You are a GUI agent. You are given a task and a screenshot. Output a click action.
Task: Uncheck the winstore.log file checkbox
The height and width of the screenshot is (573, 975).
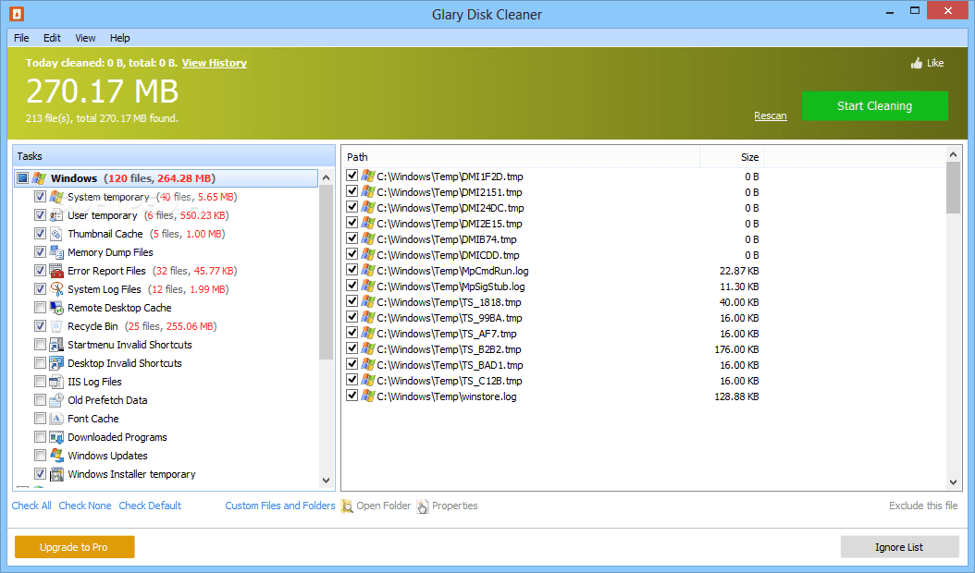pos(352,396)
